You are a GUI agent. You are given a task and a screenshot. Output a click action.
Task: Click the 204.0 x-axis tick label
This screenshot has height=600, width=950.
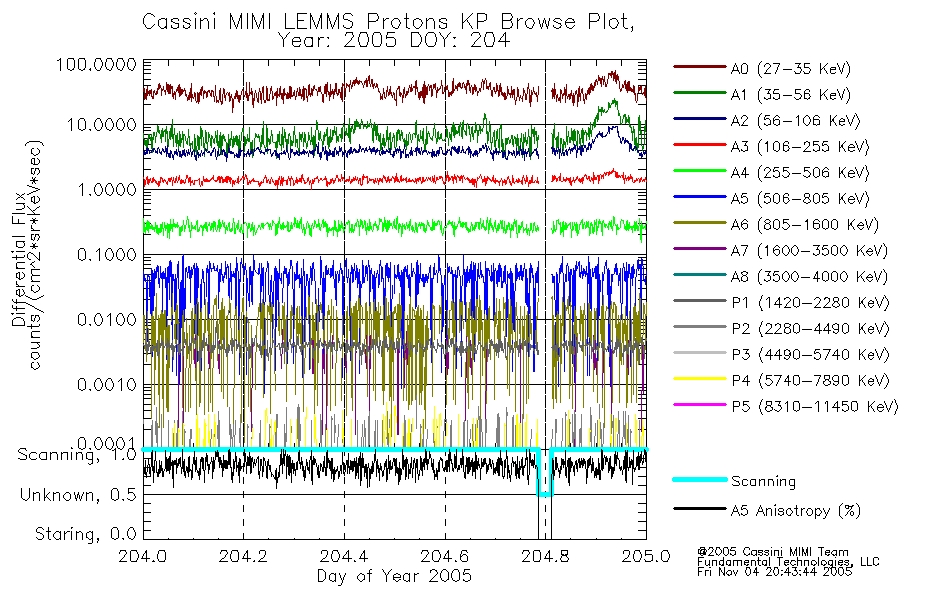[x=142, y=556]
